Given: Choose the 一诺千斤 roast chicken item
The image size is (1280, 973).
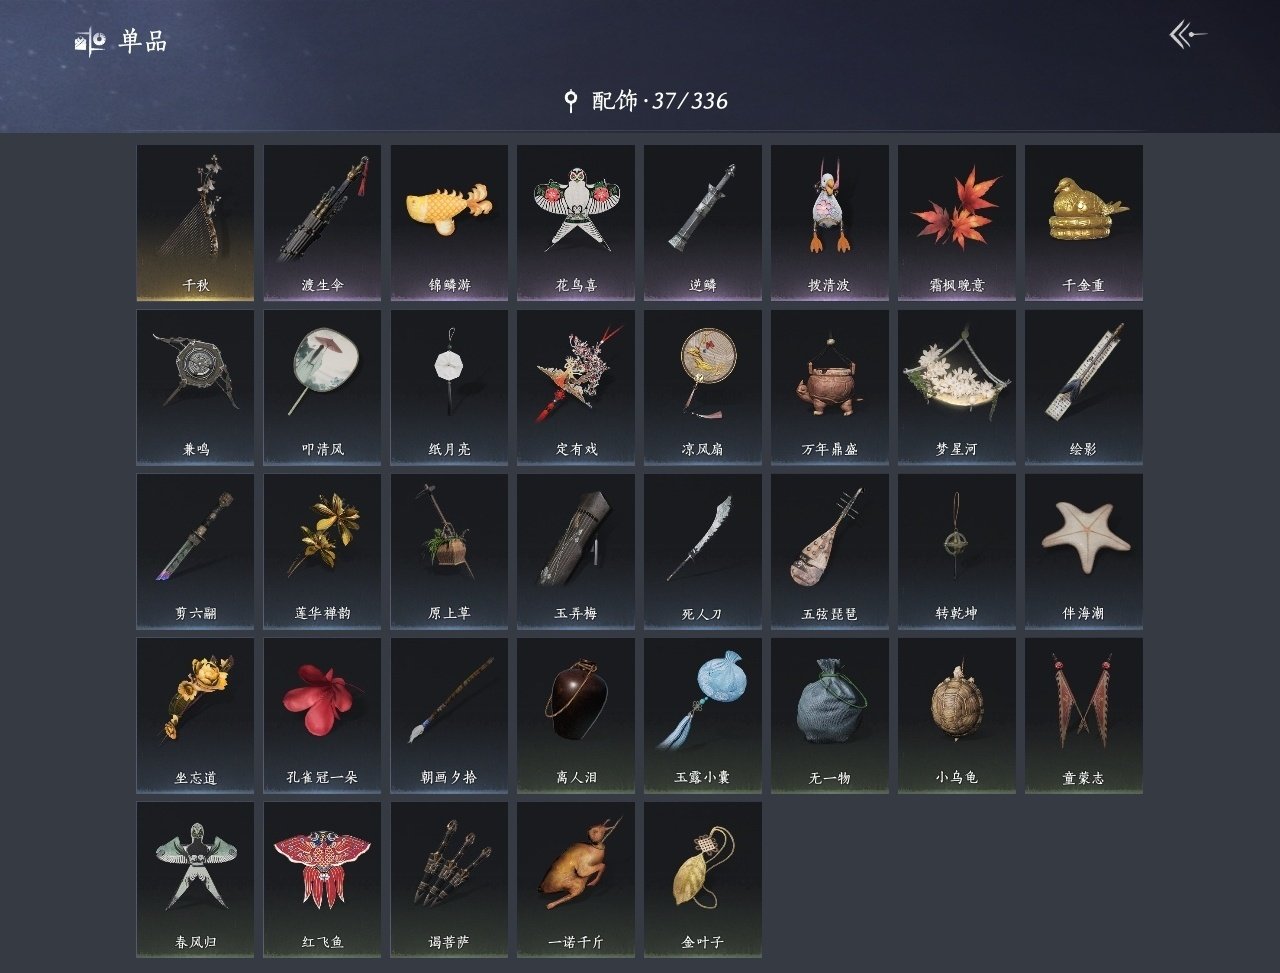Looking at the screenshot, I should [576, 879].
